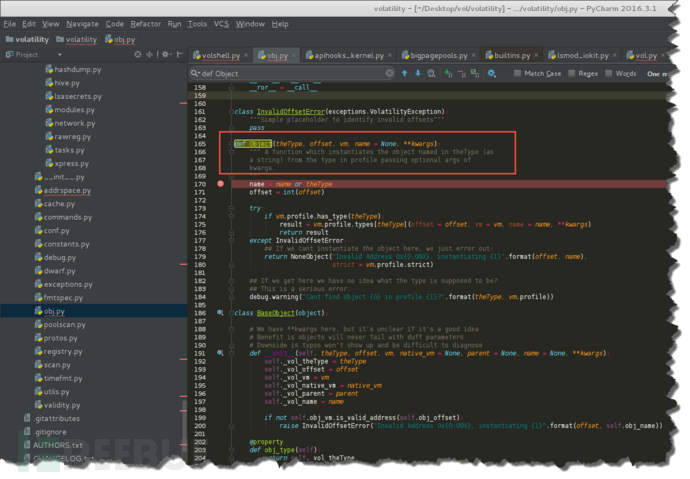
Task: Enable the Regex checkbox
Action: tap(571, 73)
